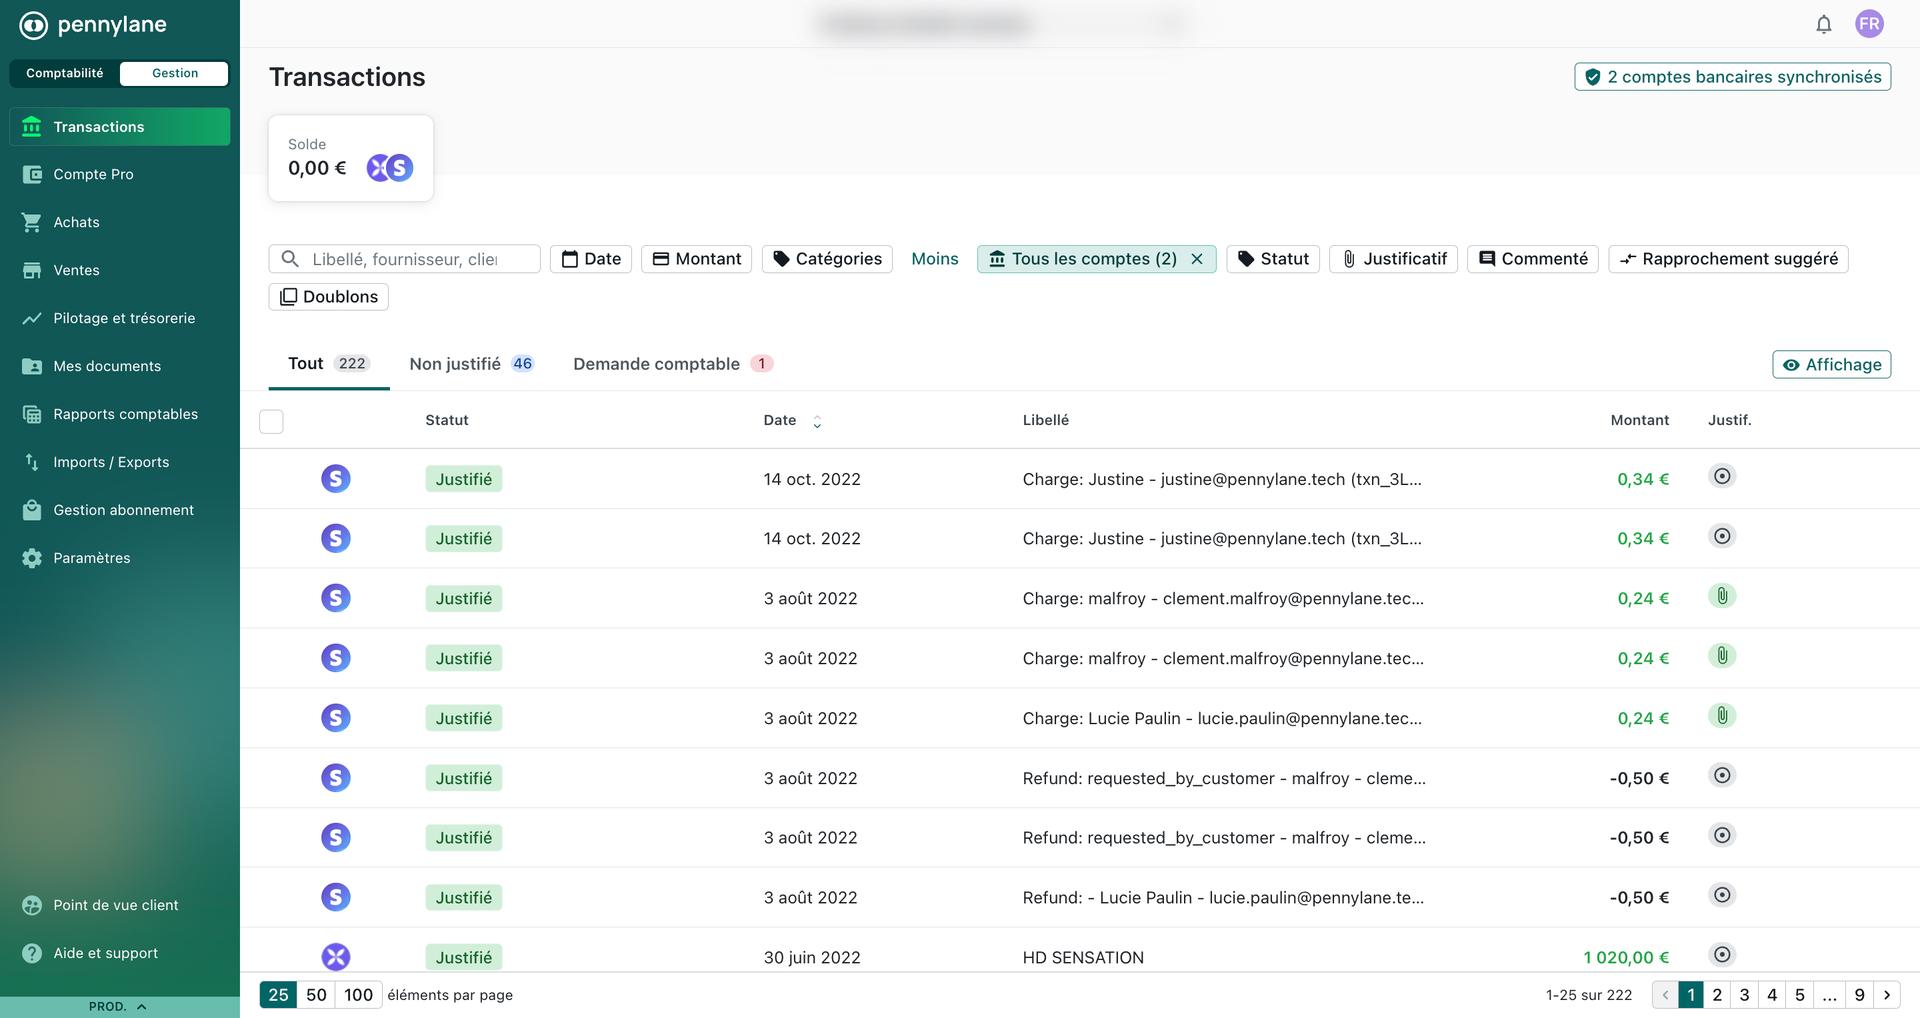Open Pilotage et trésorerie section

coord(124,318)
